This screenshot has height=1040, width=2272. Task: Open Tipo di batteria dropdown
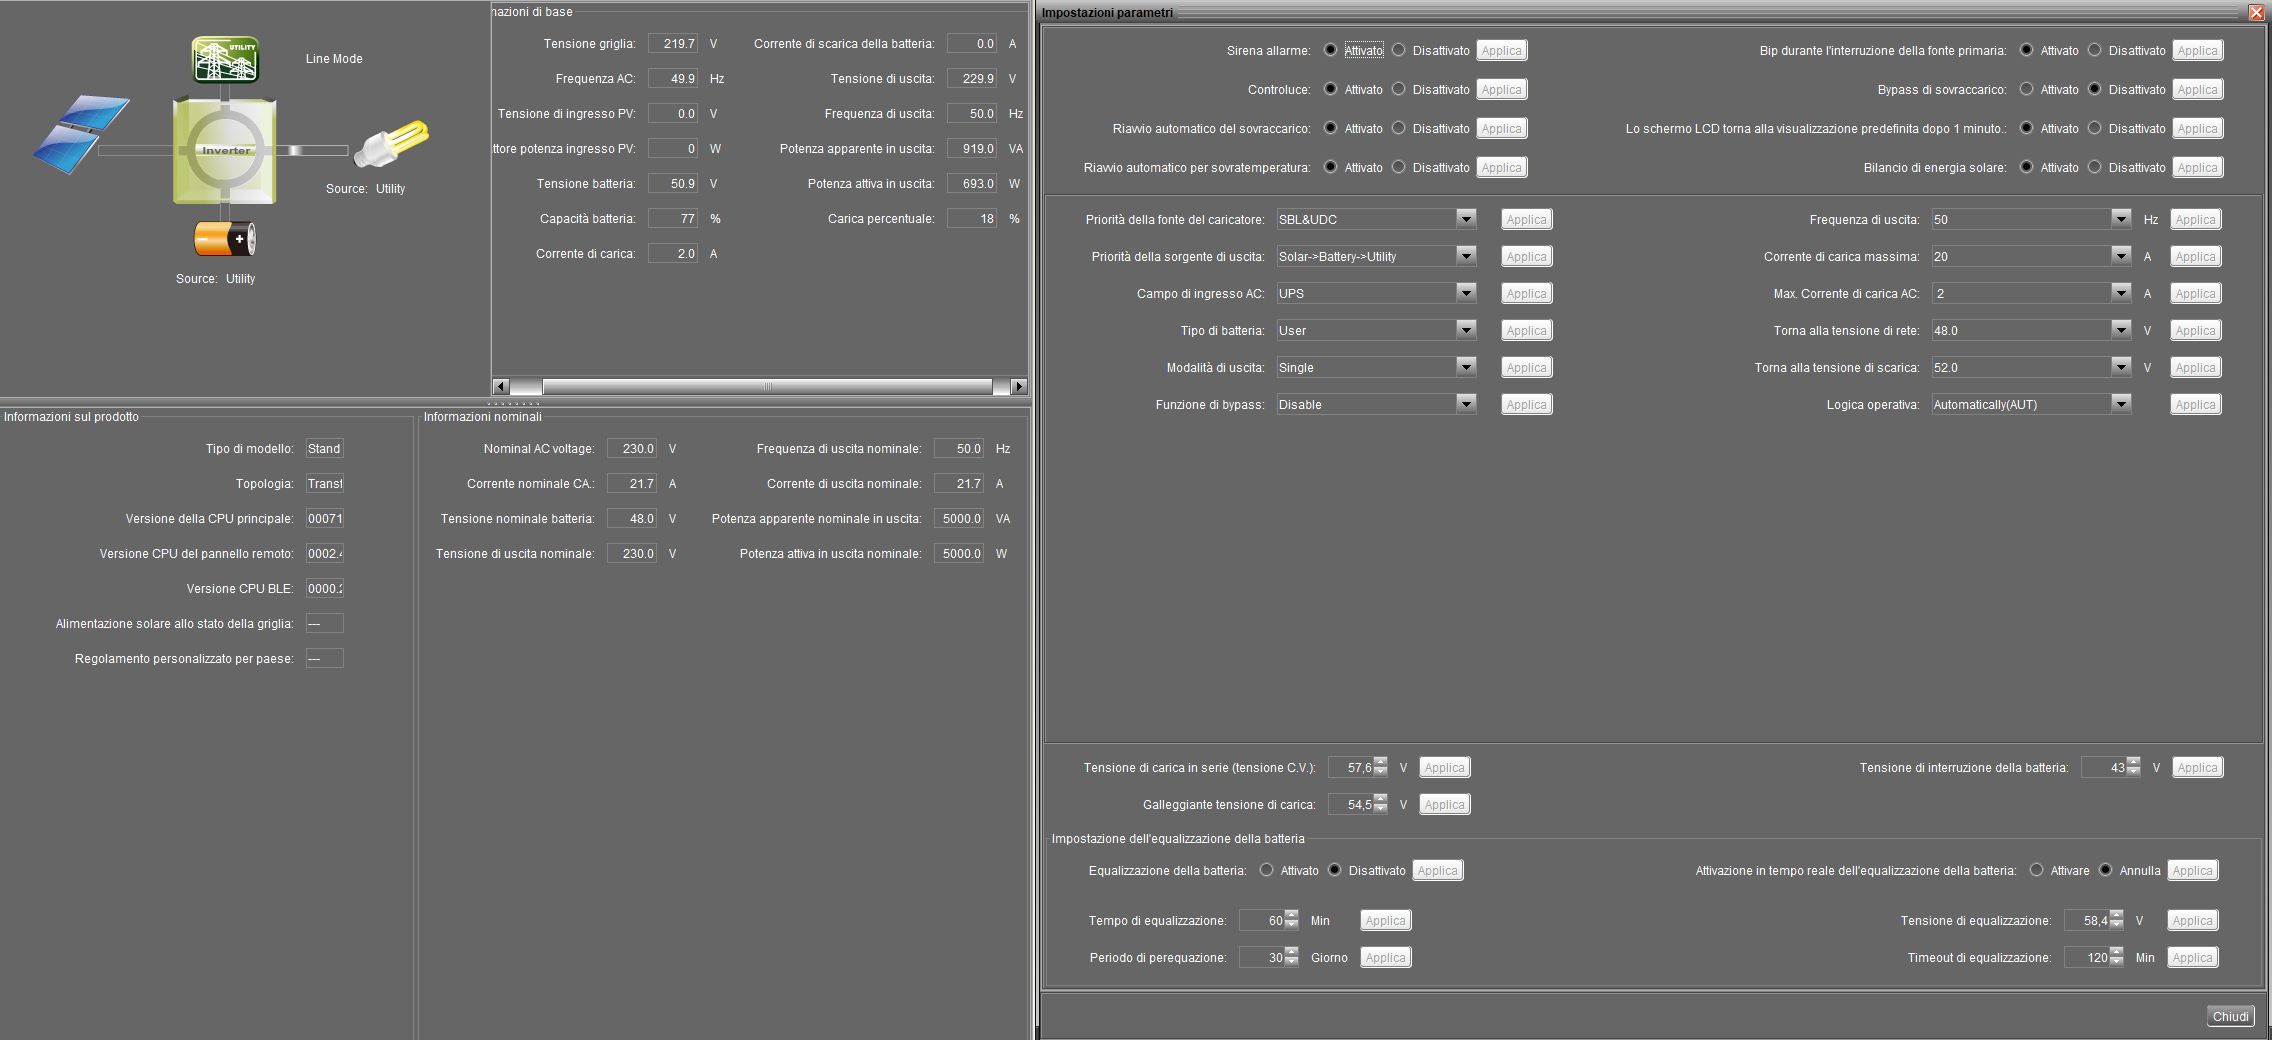tap(1466, 330)
